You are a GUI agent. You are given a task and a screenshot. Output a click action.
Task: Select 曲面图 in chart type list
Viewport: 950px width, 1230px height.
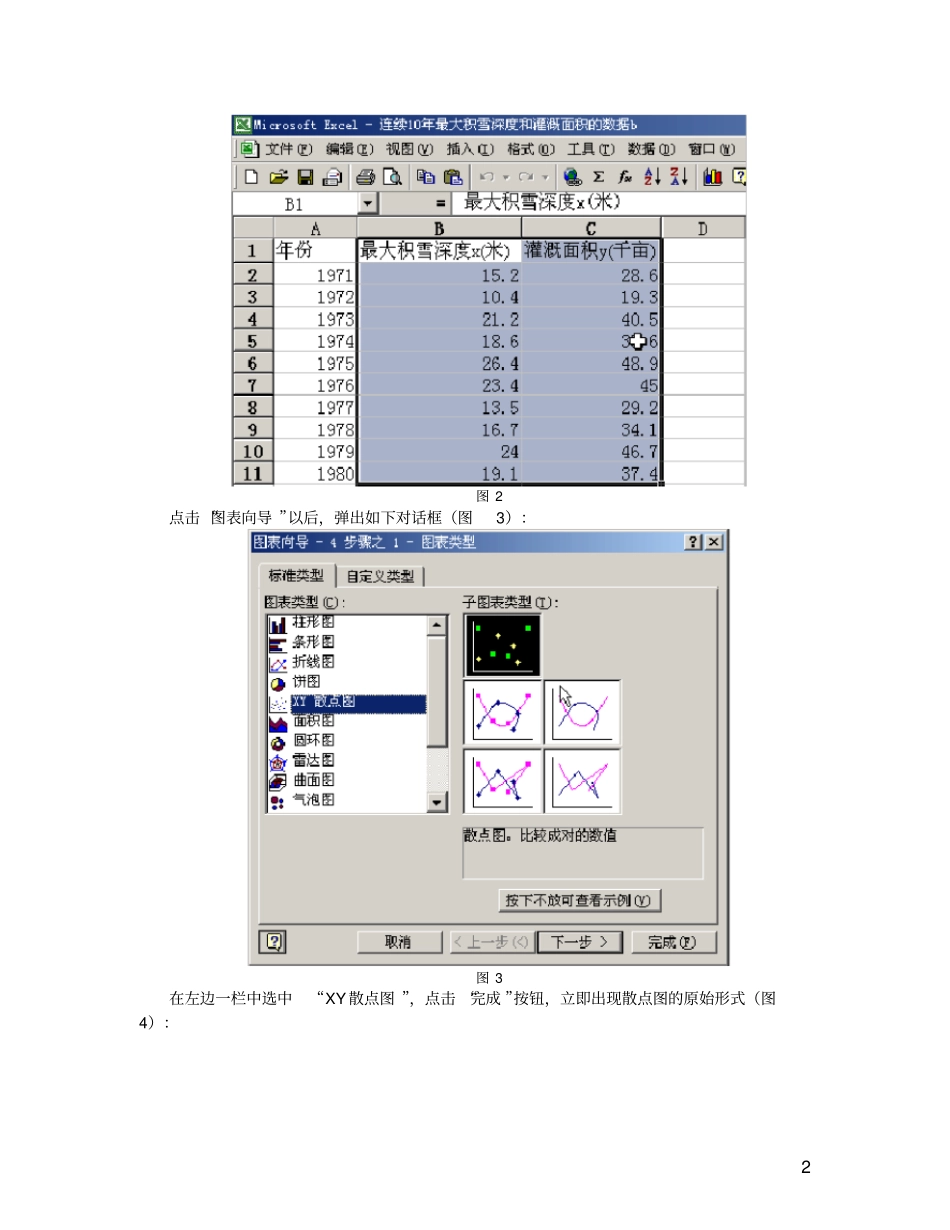(313, 779)
